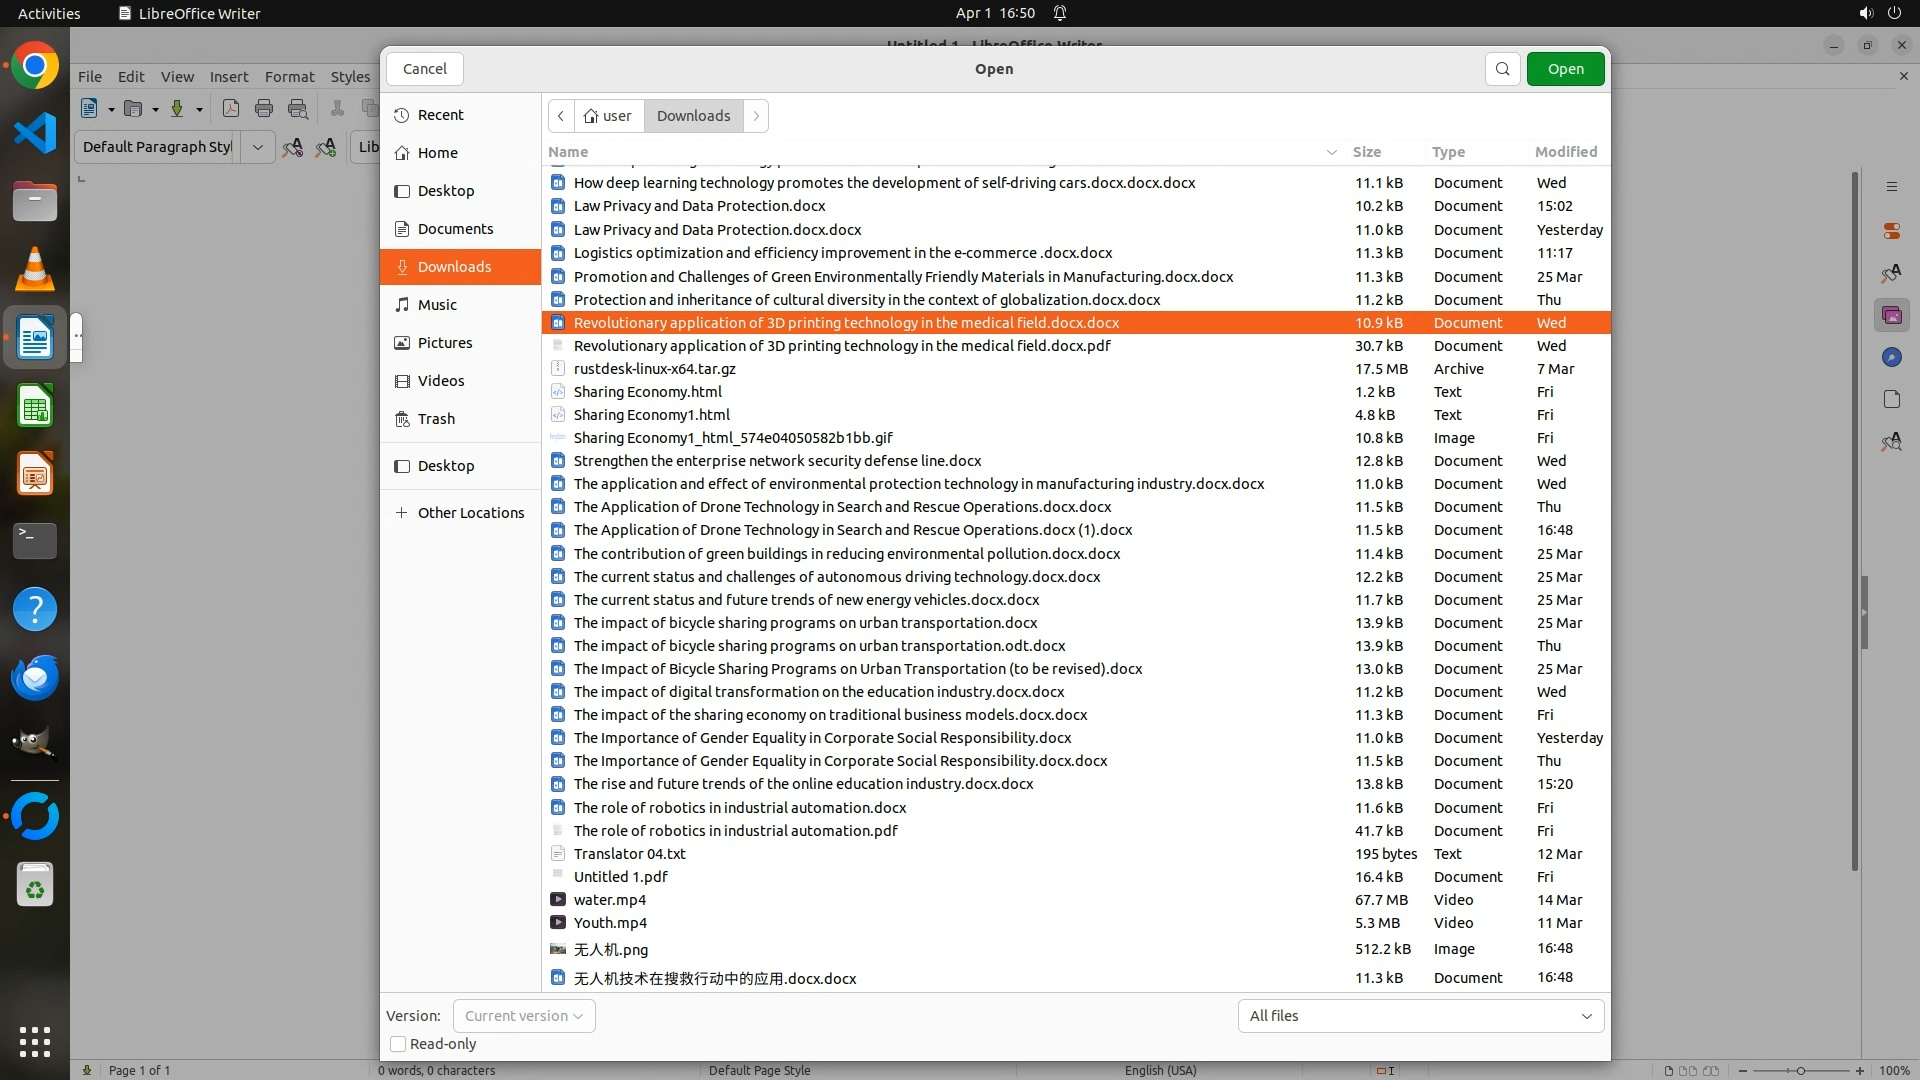Sort files by Size column header
Viewport: 1920px width, 1080px height.
(x=1366, y=152)
